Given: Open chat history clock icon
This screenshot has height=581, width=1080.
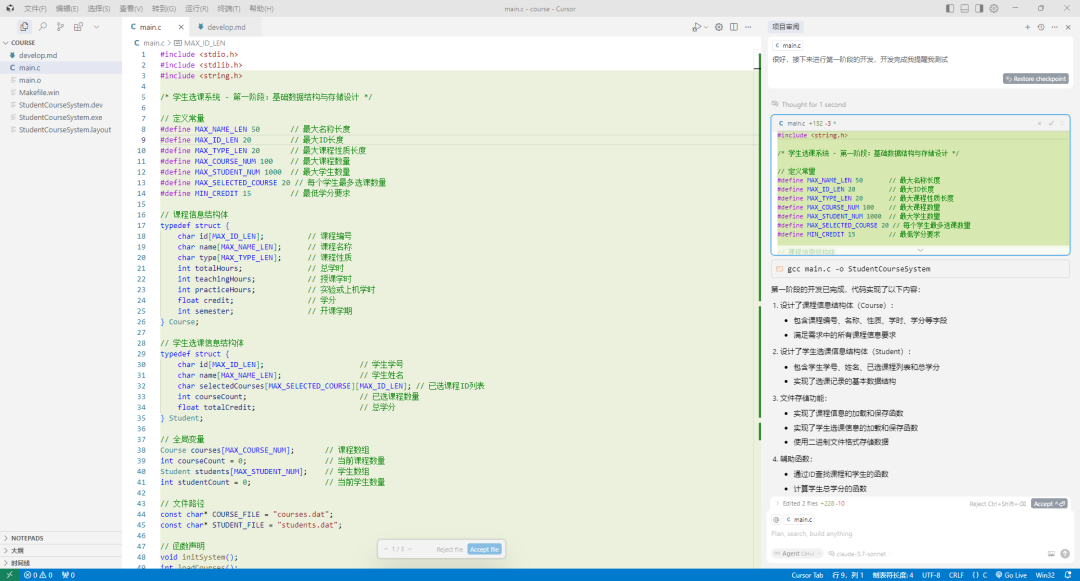Looking at the screenshot, I should (1041, 27).
